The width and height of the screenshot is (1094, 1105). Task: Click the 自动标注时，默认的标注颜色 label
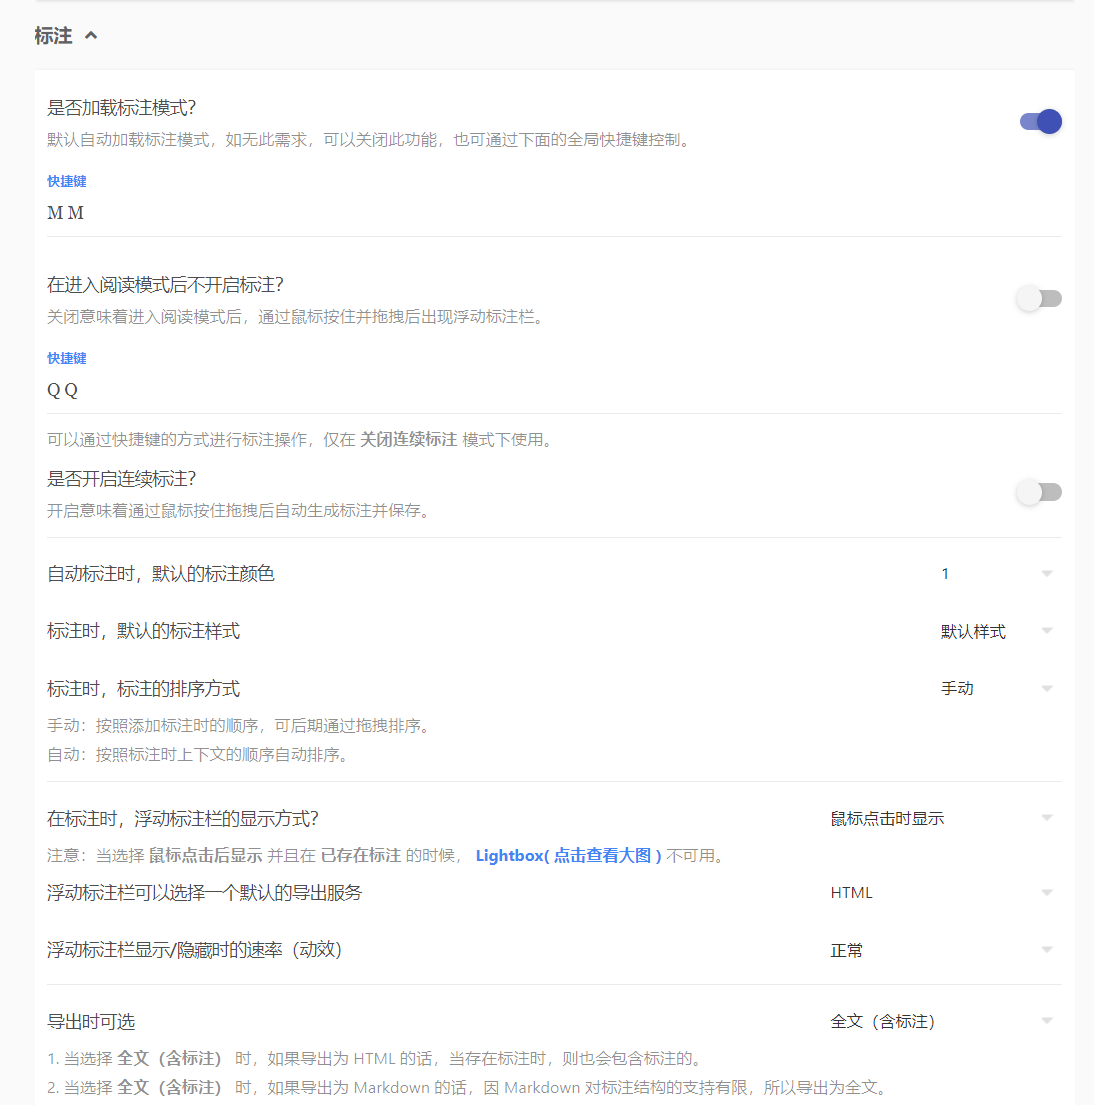161,574
